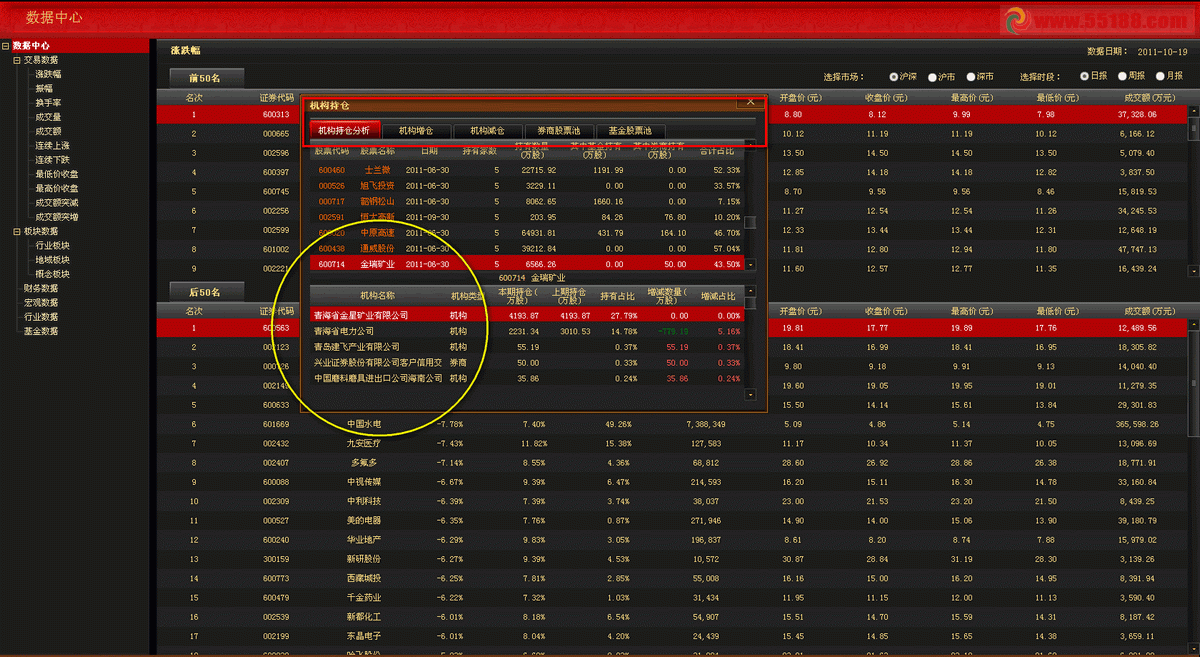The height and width of the screenshot is (657, 1200).
Task: Select 连续上涨 in the sidebar
Action: (x=52, y=146)
